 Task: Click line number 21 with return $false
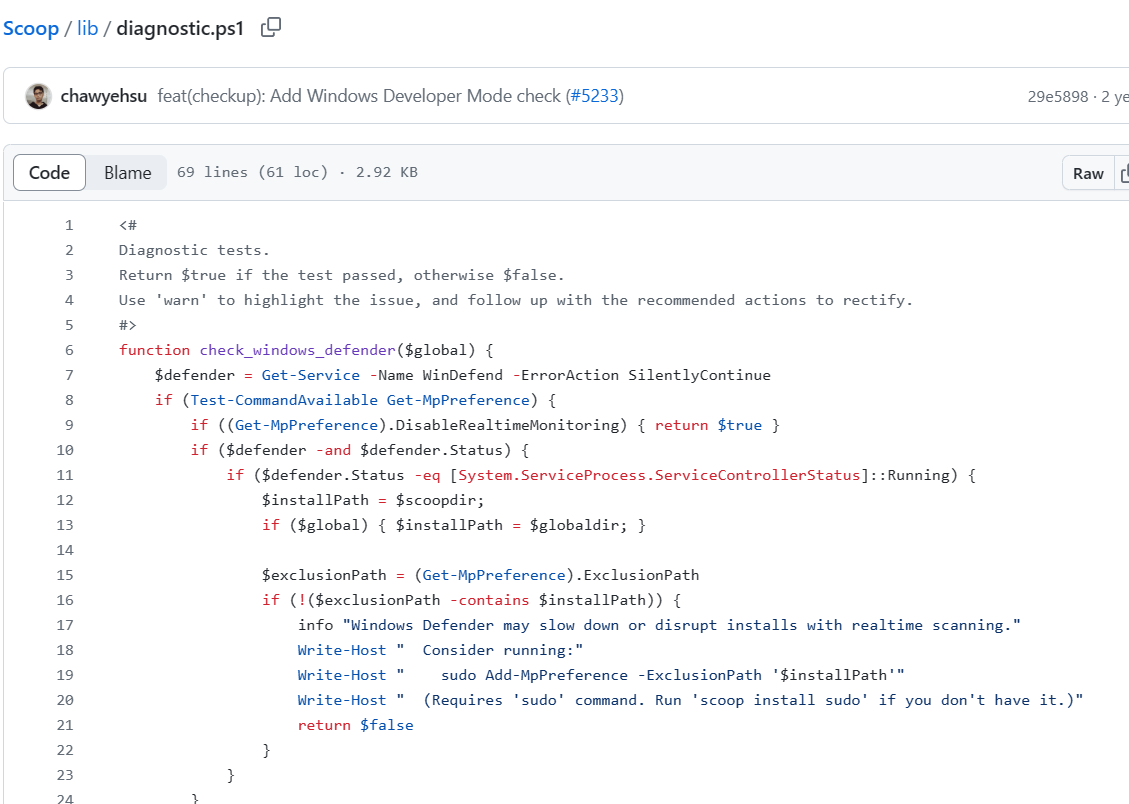click(65, 725)
